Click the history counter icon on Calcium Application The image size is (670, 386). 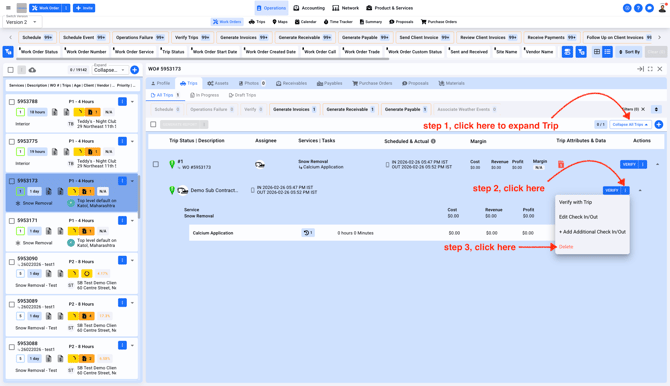(x=308, y=233)
